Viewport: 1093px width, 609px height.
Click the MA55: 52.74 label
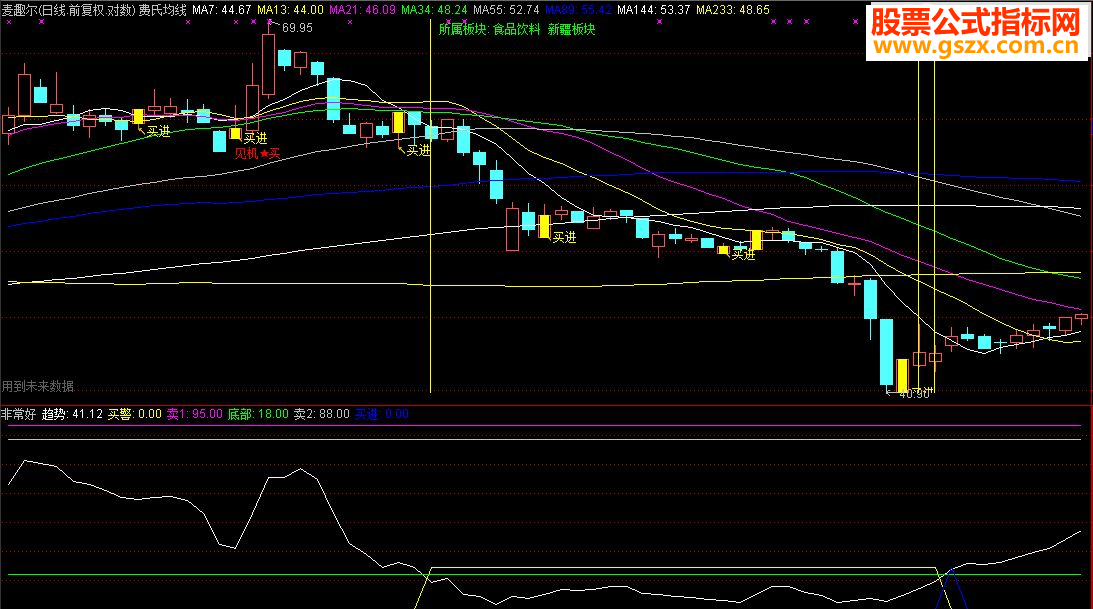pos(506,10)
